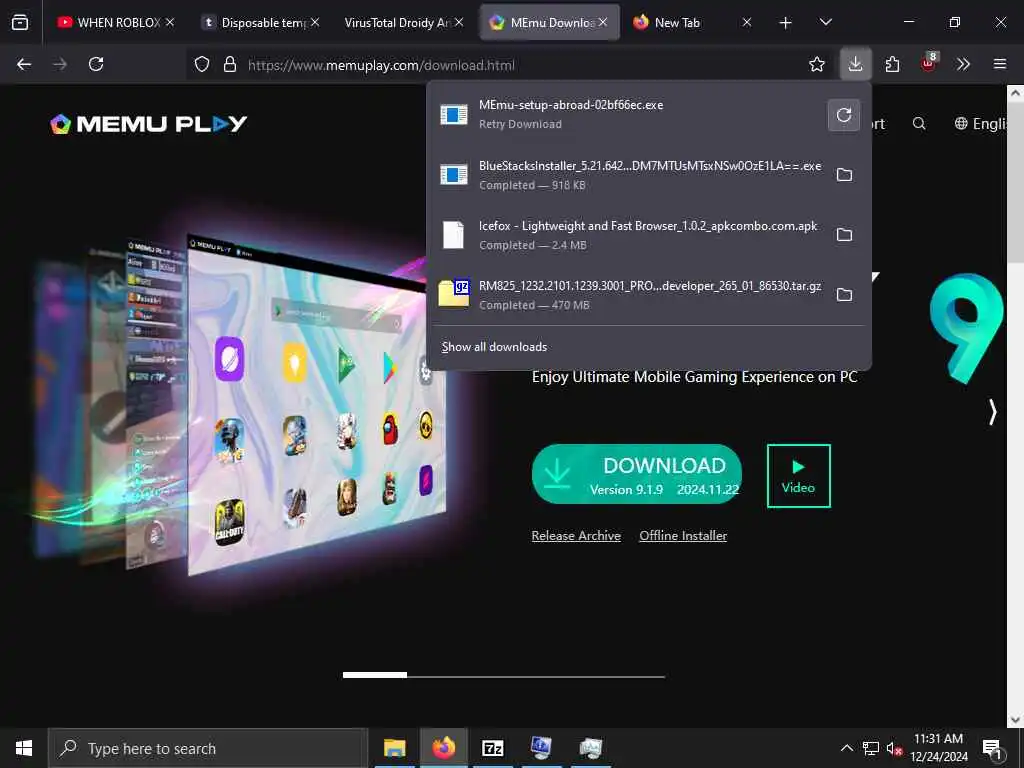Viewport: 1024px width, 768px height.
Task: Open the Offline Installer link
Action: pyautogui.click(x=683, y=536)
